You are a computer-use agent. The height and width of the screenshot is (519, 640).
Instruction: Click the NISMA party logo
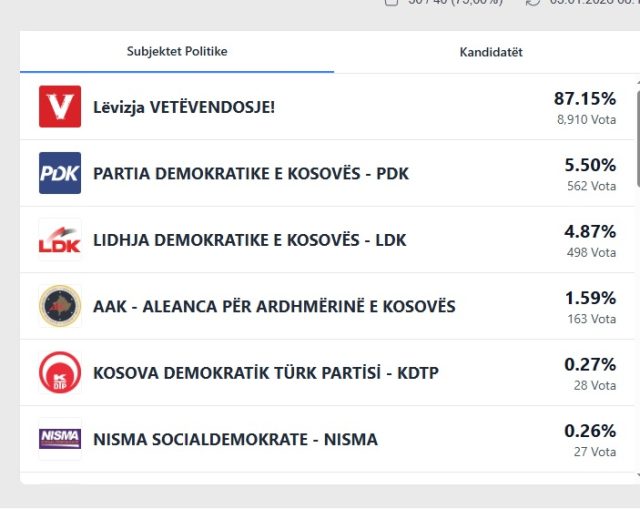coord(60,439)
